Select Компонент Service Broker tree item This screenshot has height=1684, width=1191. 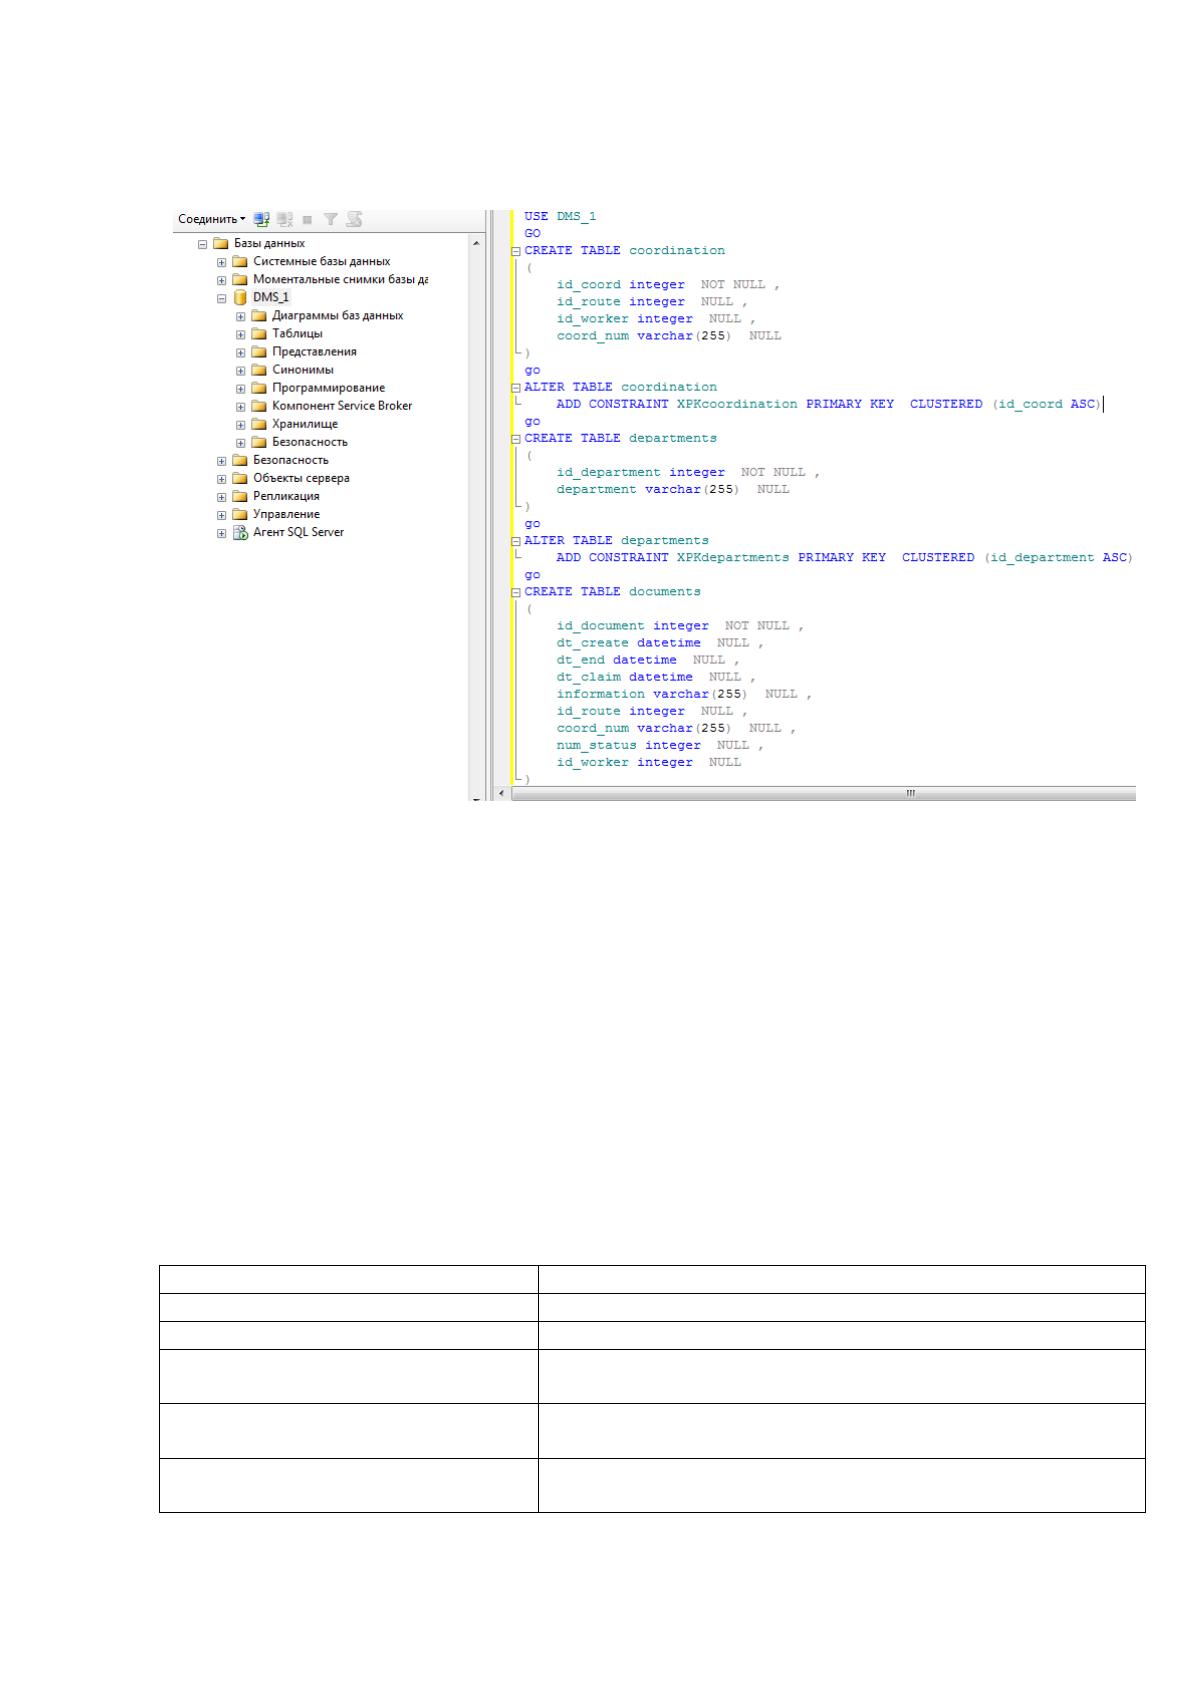coord(342,406)
